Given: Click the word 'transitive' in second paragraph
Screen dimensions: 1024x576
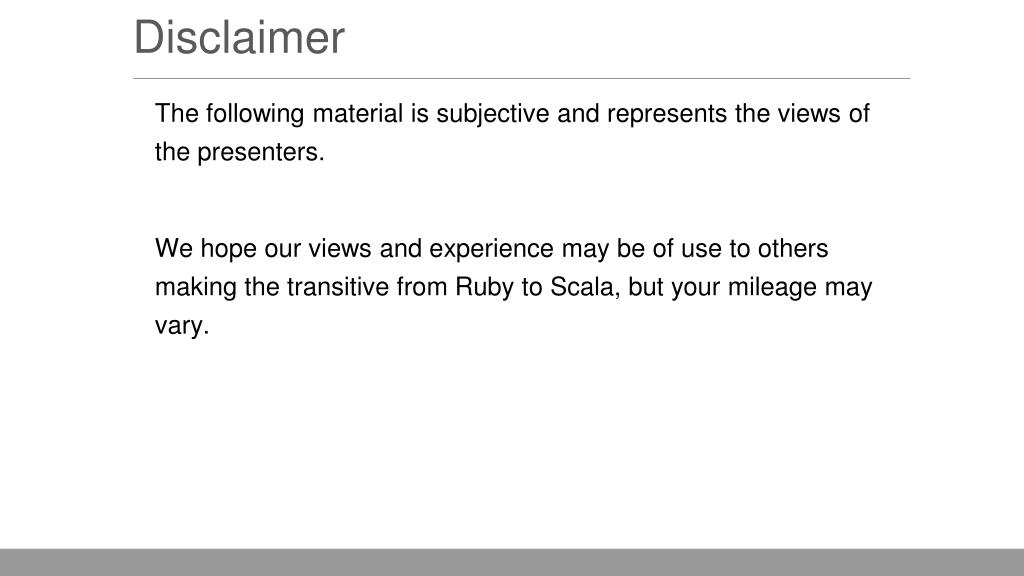Looking at the screenshot, I should (x=338, y=287).
